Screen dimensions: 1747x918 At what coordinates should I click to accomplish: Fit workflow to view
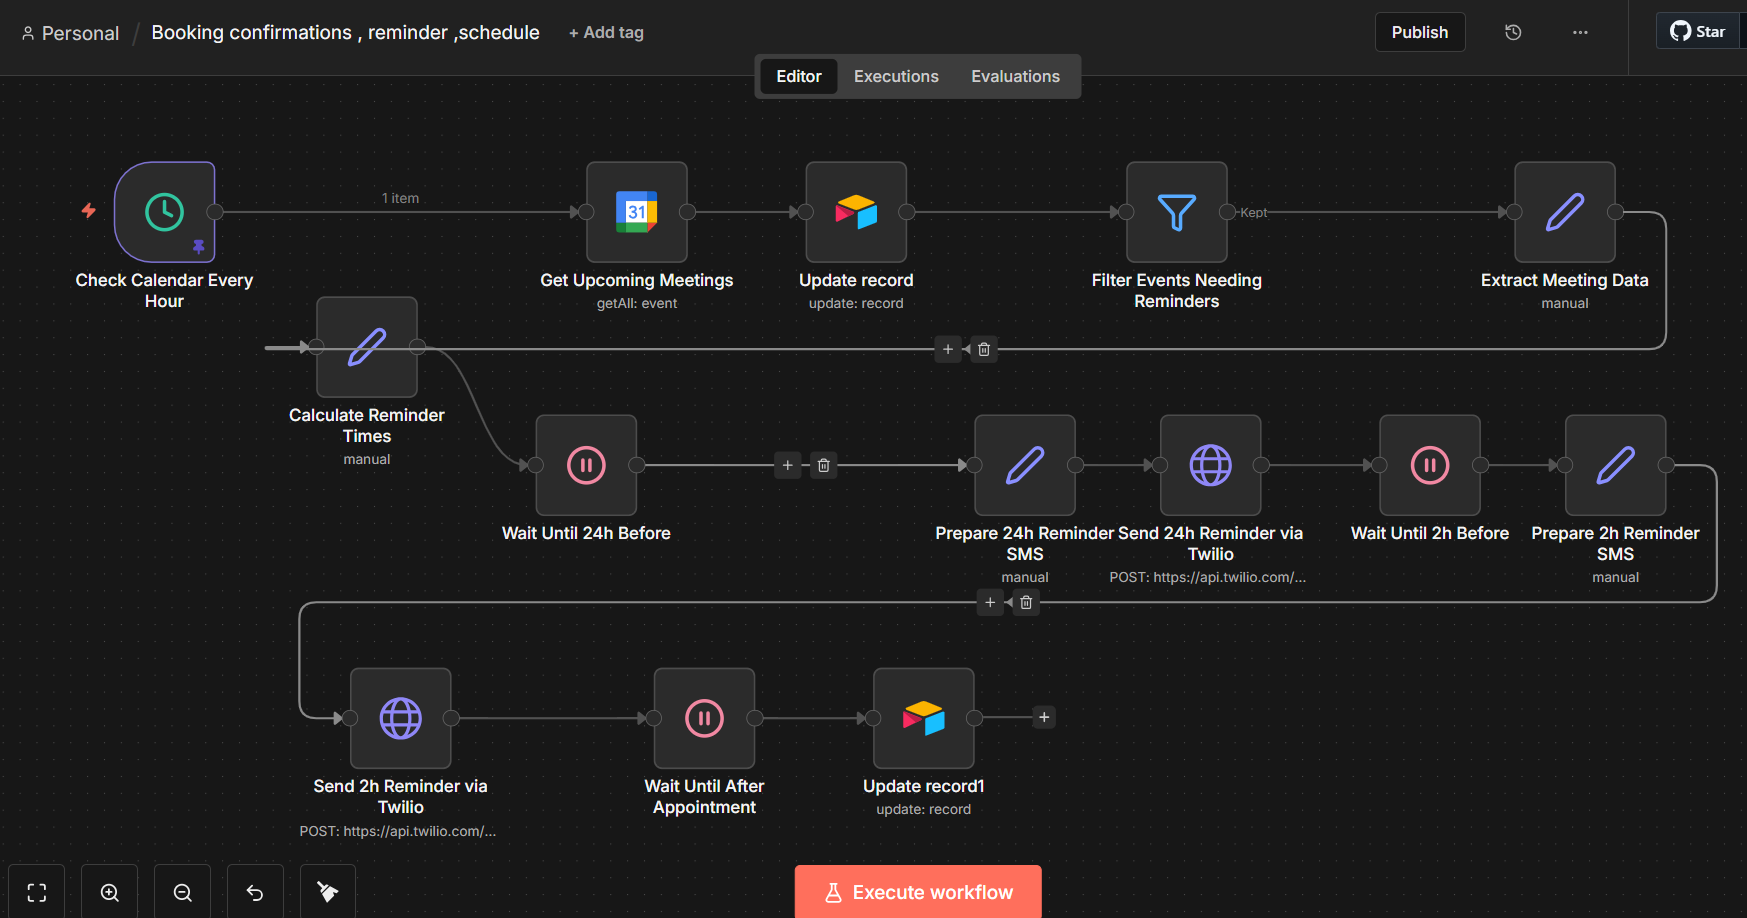pos(37,892)
